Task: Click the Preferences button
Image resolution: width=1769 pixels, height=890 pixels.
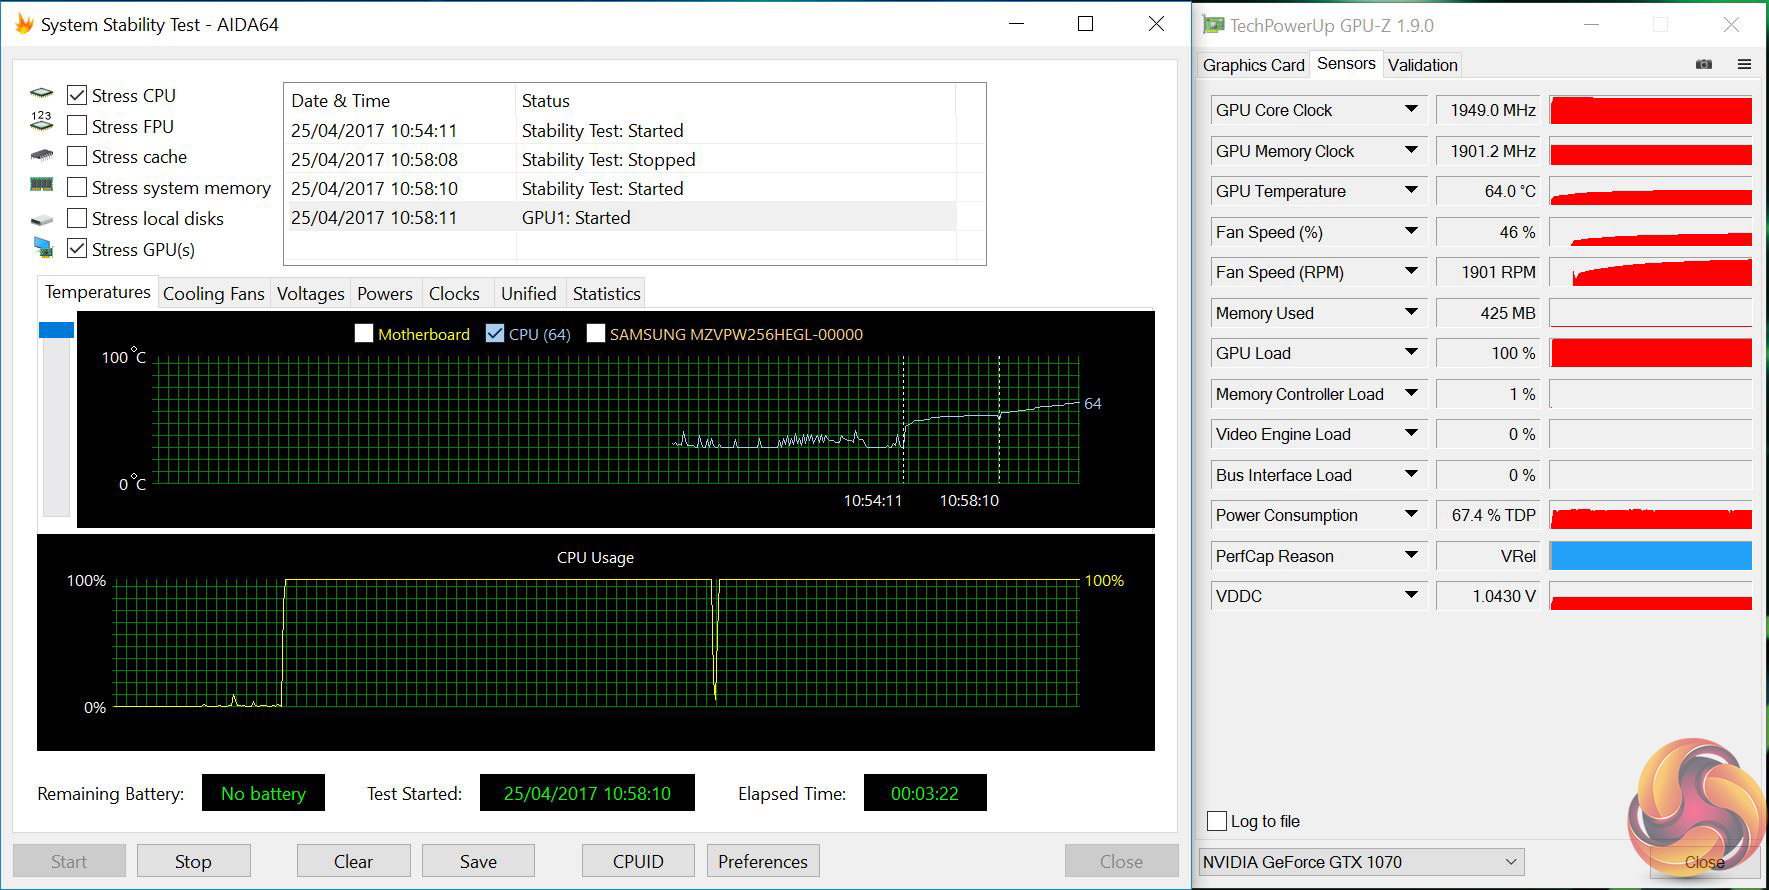Action: pyautogui.click(x=762, y=861)
